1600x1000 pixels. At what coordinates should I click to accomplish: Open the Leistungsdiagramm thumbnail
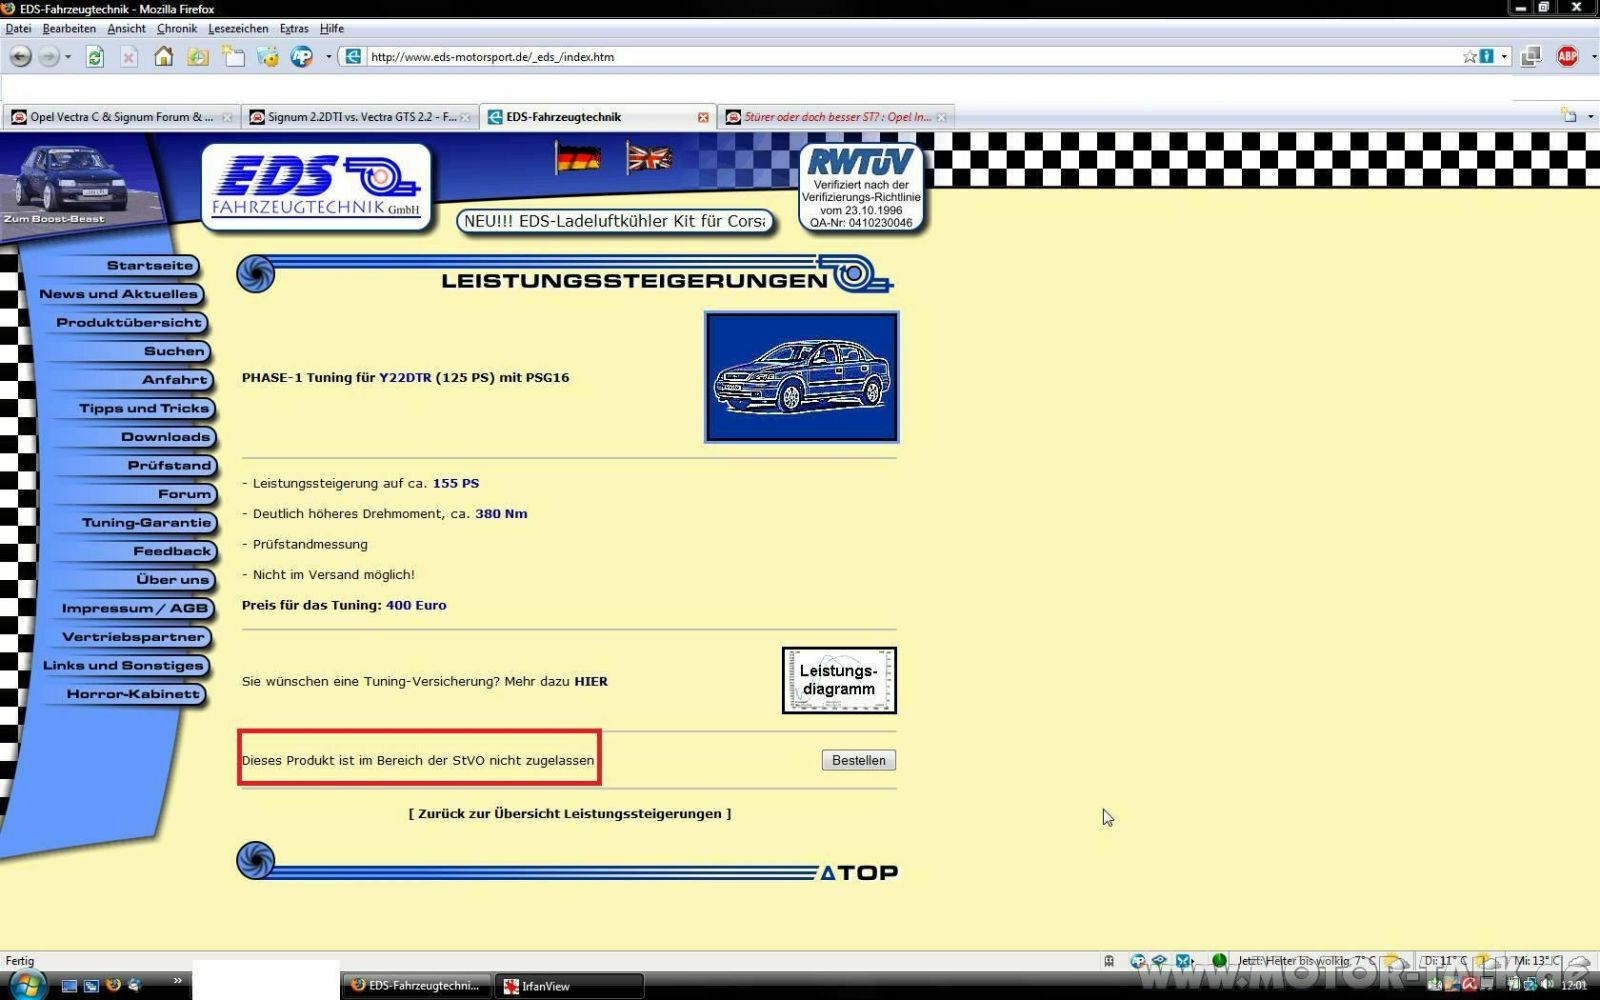point(839,680)
